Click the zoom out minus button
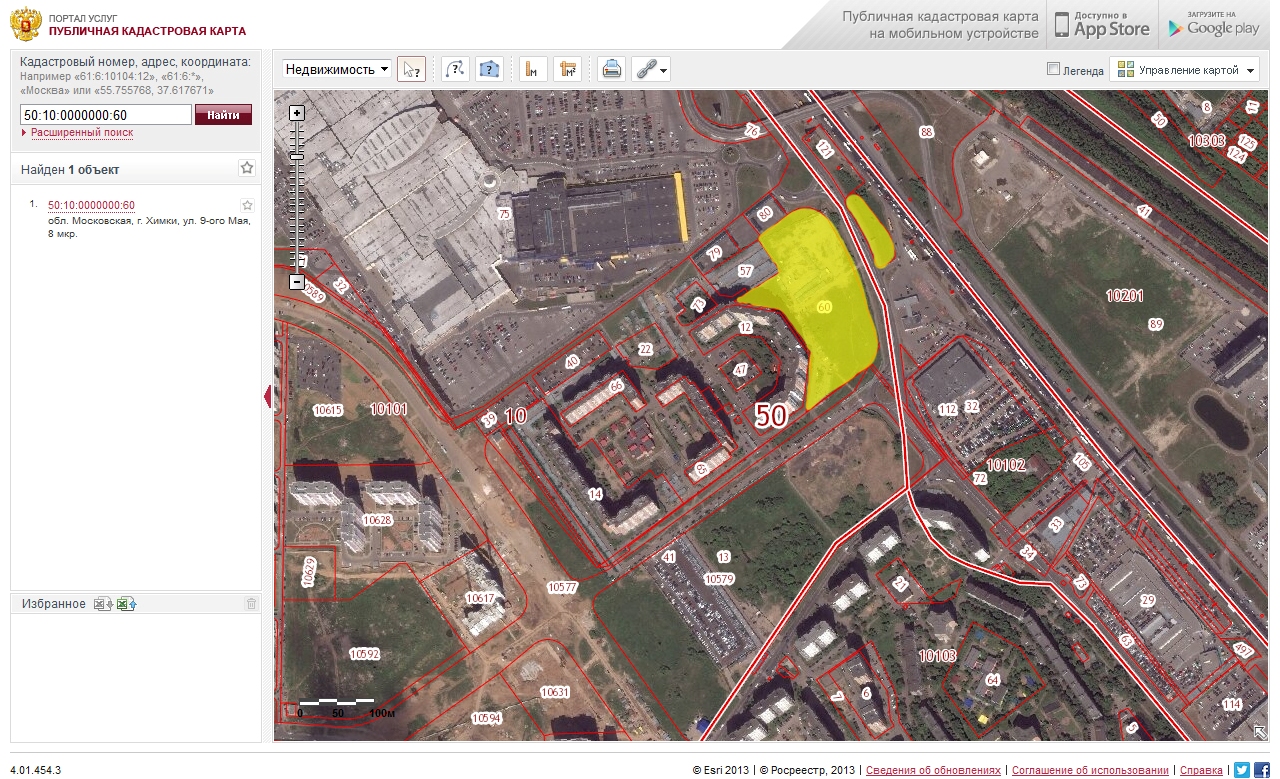This screenshot has width=1280, height=779. click(x=296, y=282)
